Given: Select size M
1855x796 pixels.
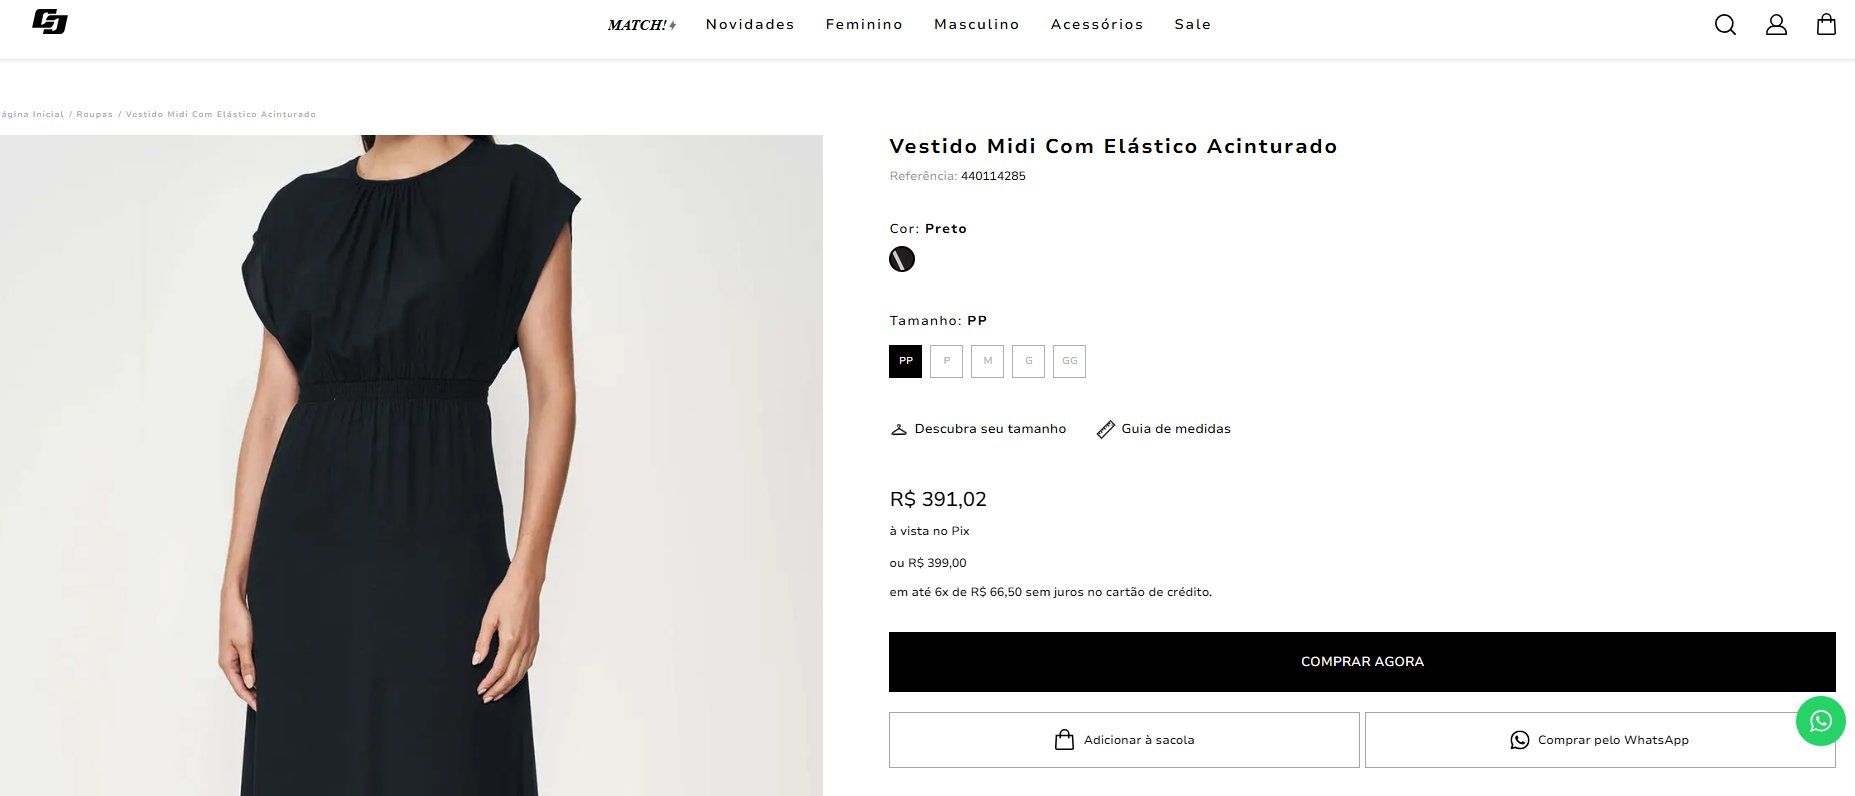Looking at the screenshot, I should [987, 361].
